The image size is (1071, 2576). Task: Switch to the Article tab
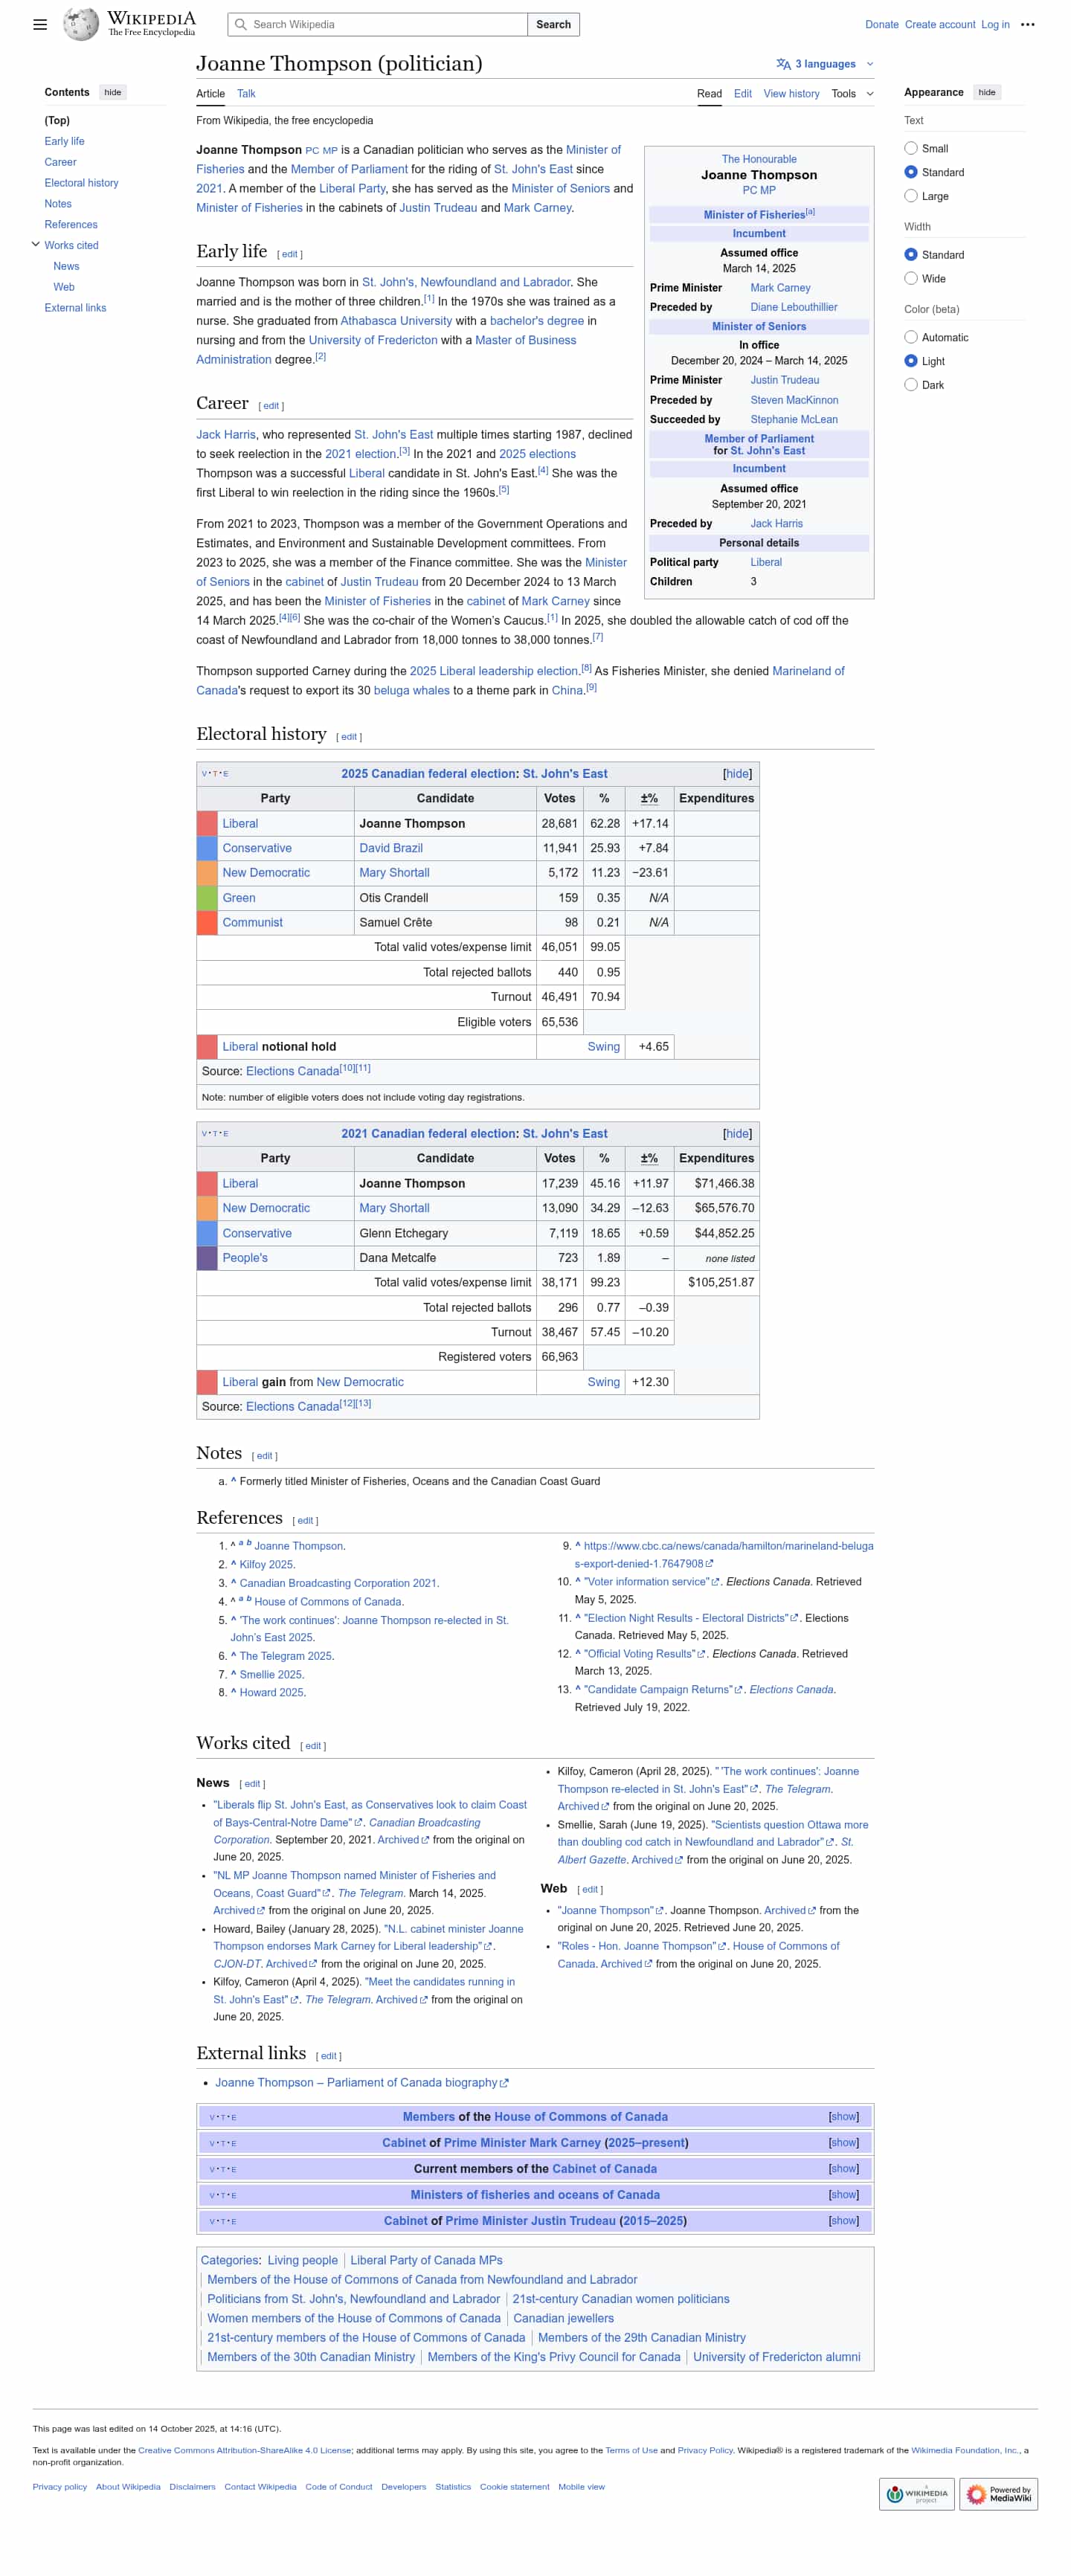point(210,94)
